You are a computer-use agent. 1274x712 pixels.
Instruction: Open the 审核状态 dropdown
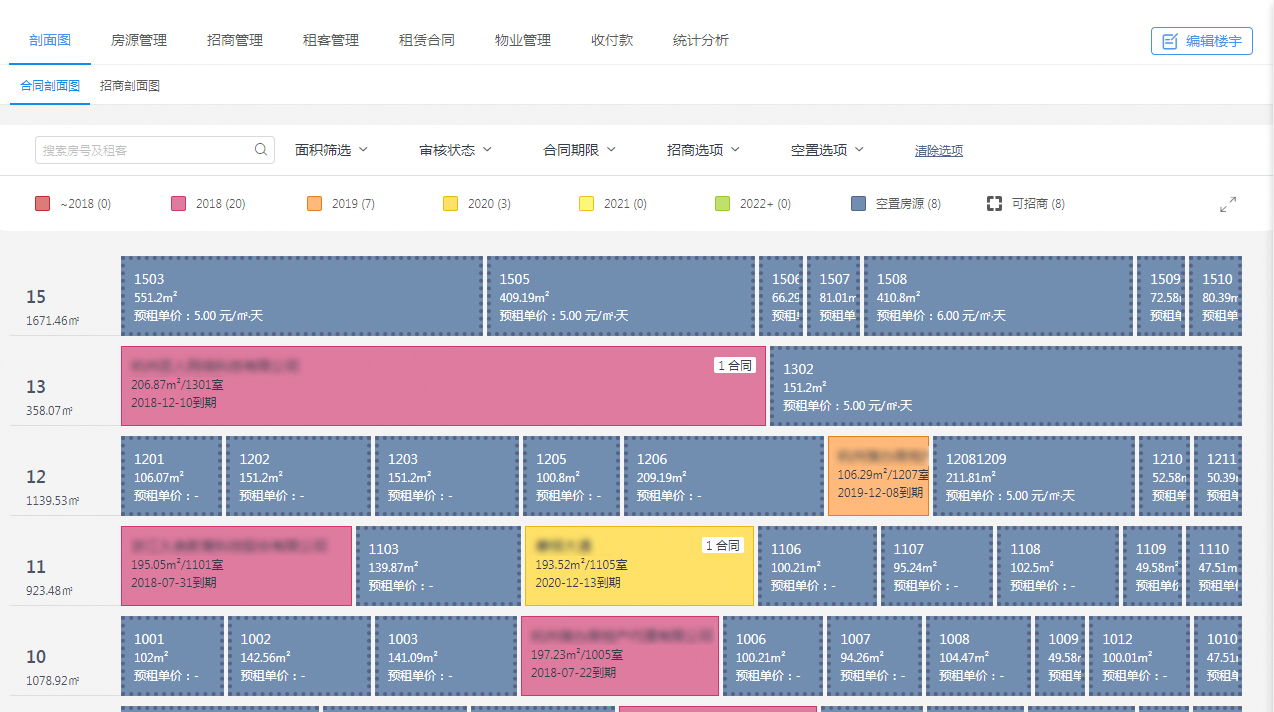[x=456, y=150]
